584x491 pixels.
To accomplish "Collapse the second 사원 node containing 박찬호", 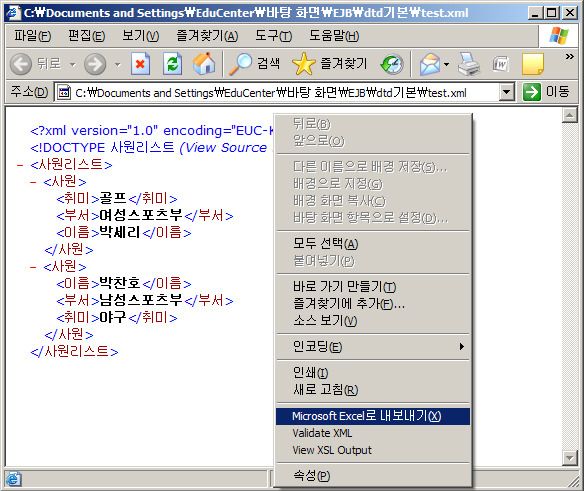I will coord(33,267).
